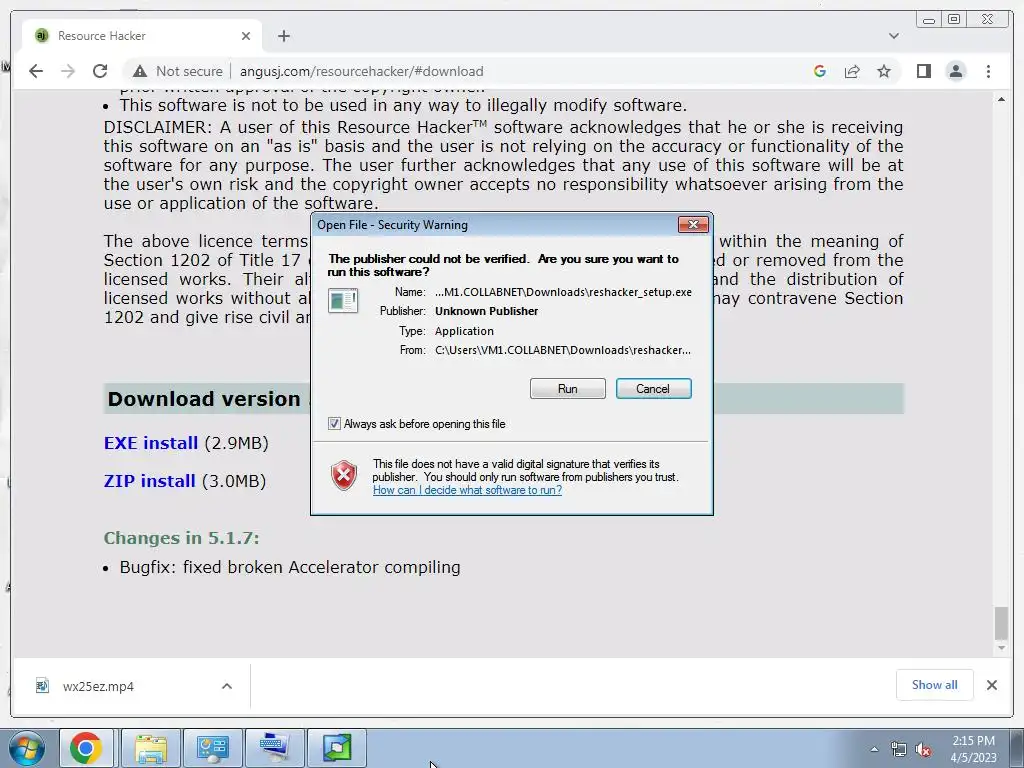Viewport: 1024px width, 768px height.
Task: Open the Windows Start menu
Action: [x=27, y=748]
